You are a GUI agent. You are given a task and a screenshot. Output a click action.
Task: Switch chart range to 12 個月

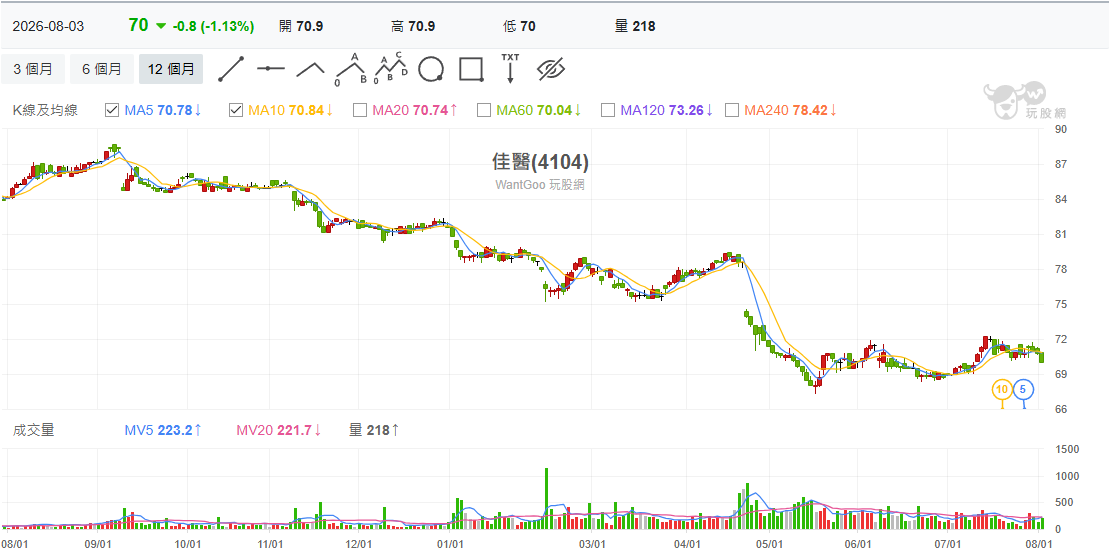[171, 69]
